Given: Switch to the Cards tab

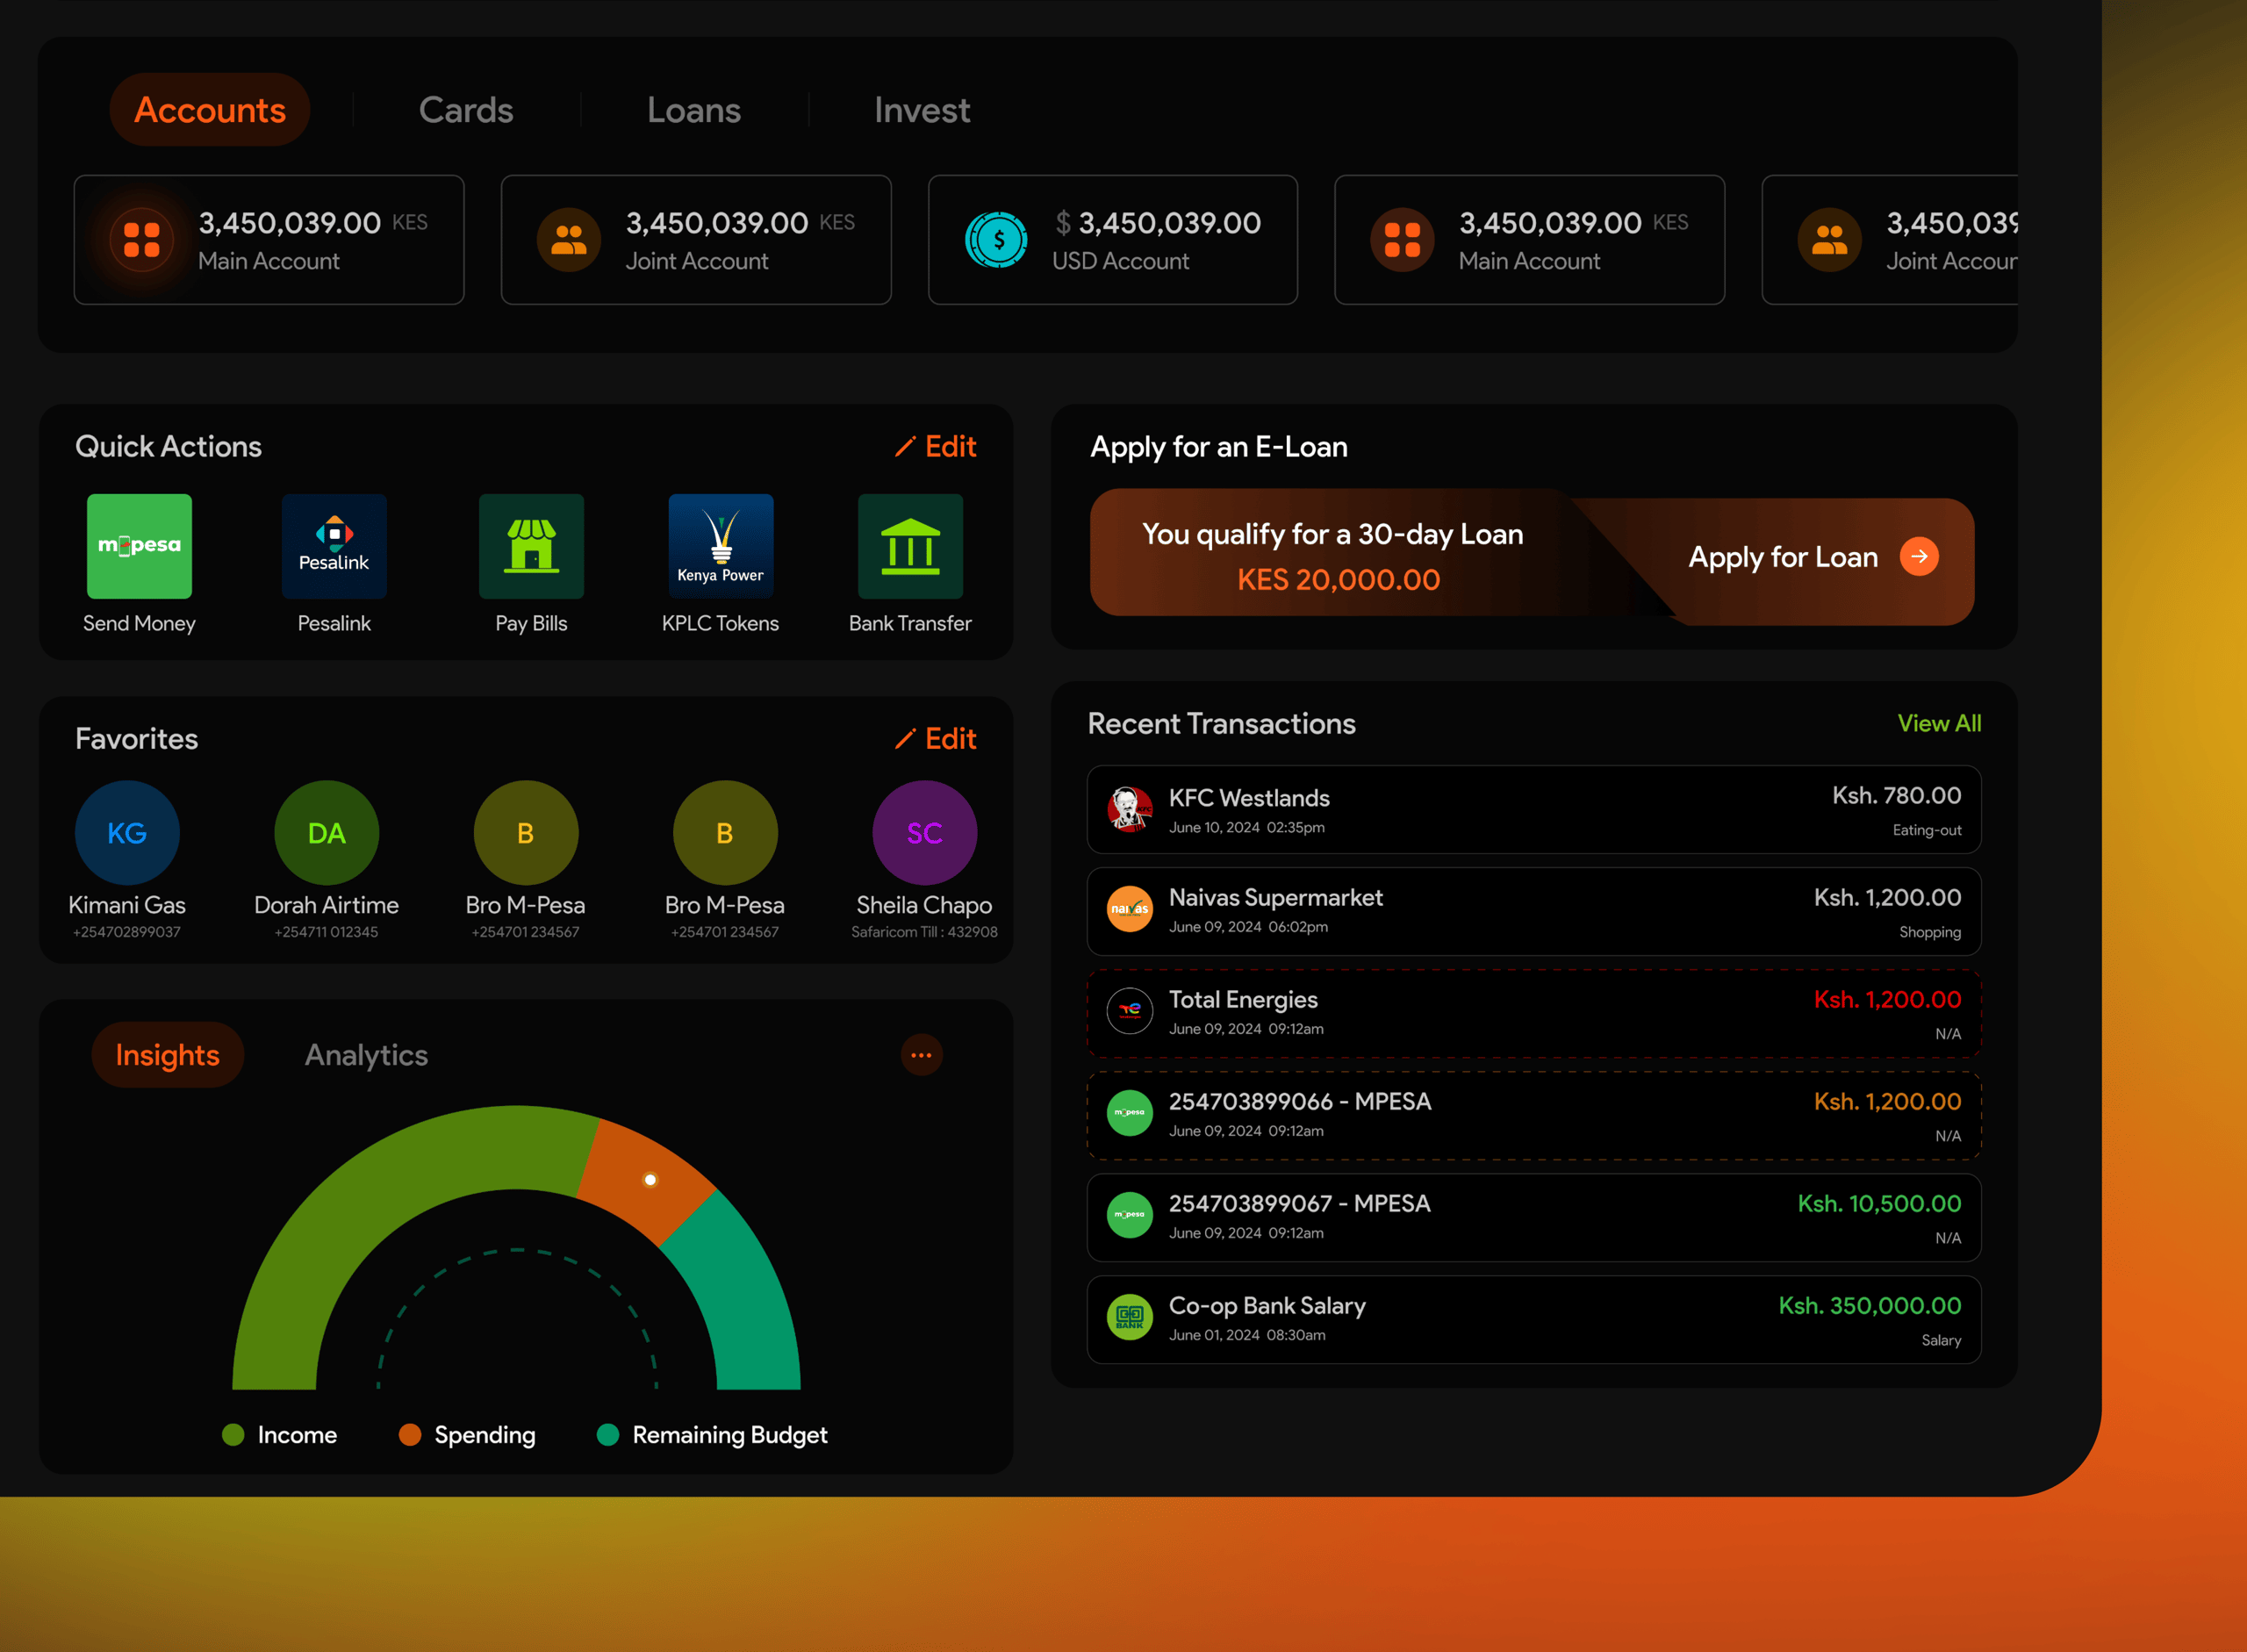Looking at the screenshot, I should pos(466,110).
